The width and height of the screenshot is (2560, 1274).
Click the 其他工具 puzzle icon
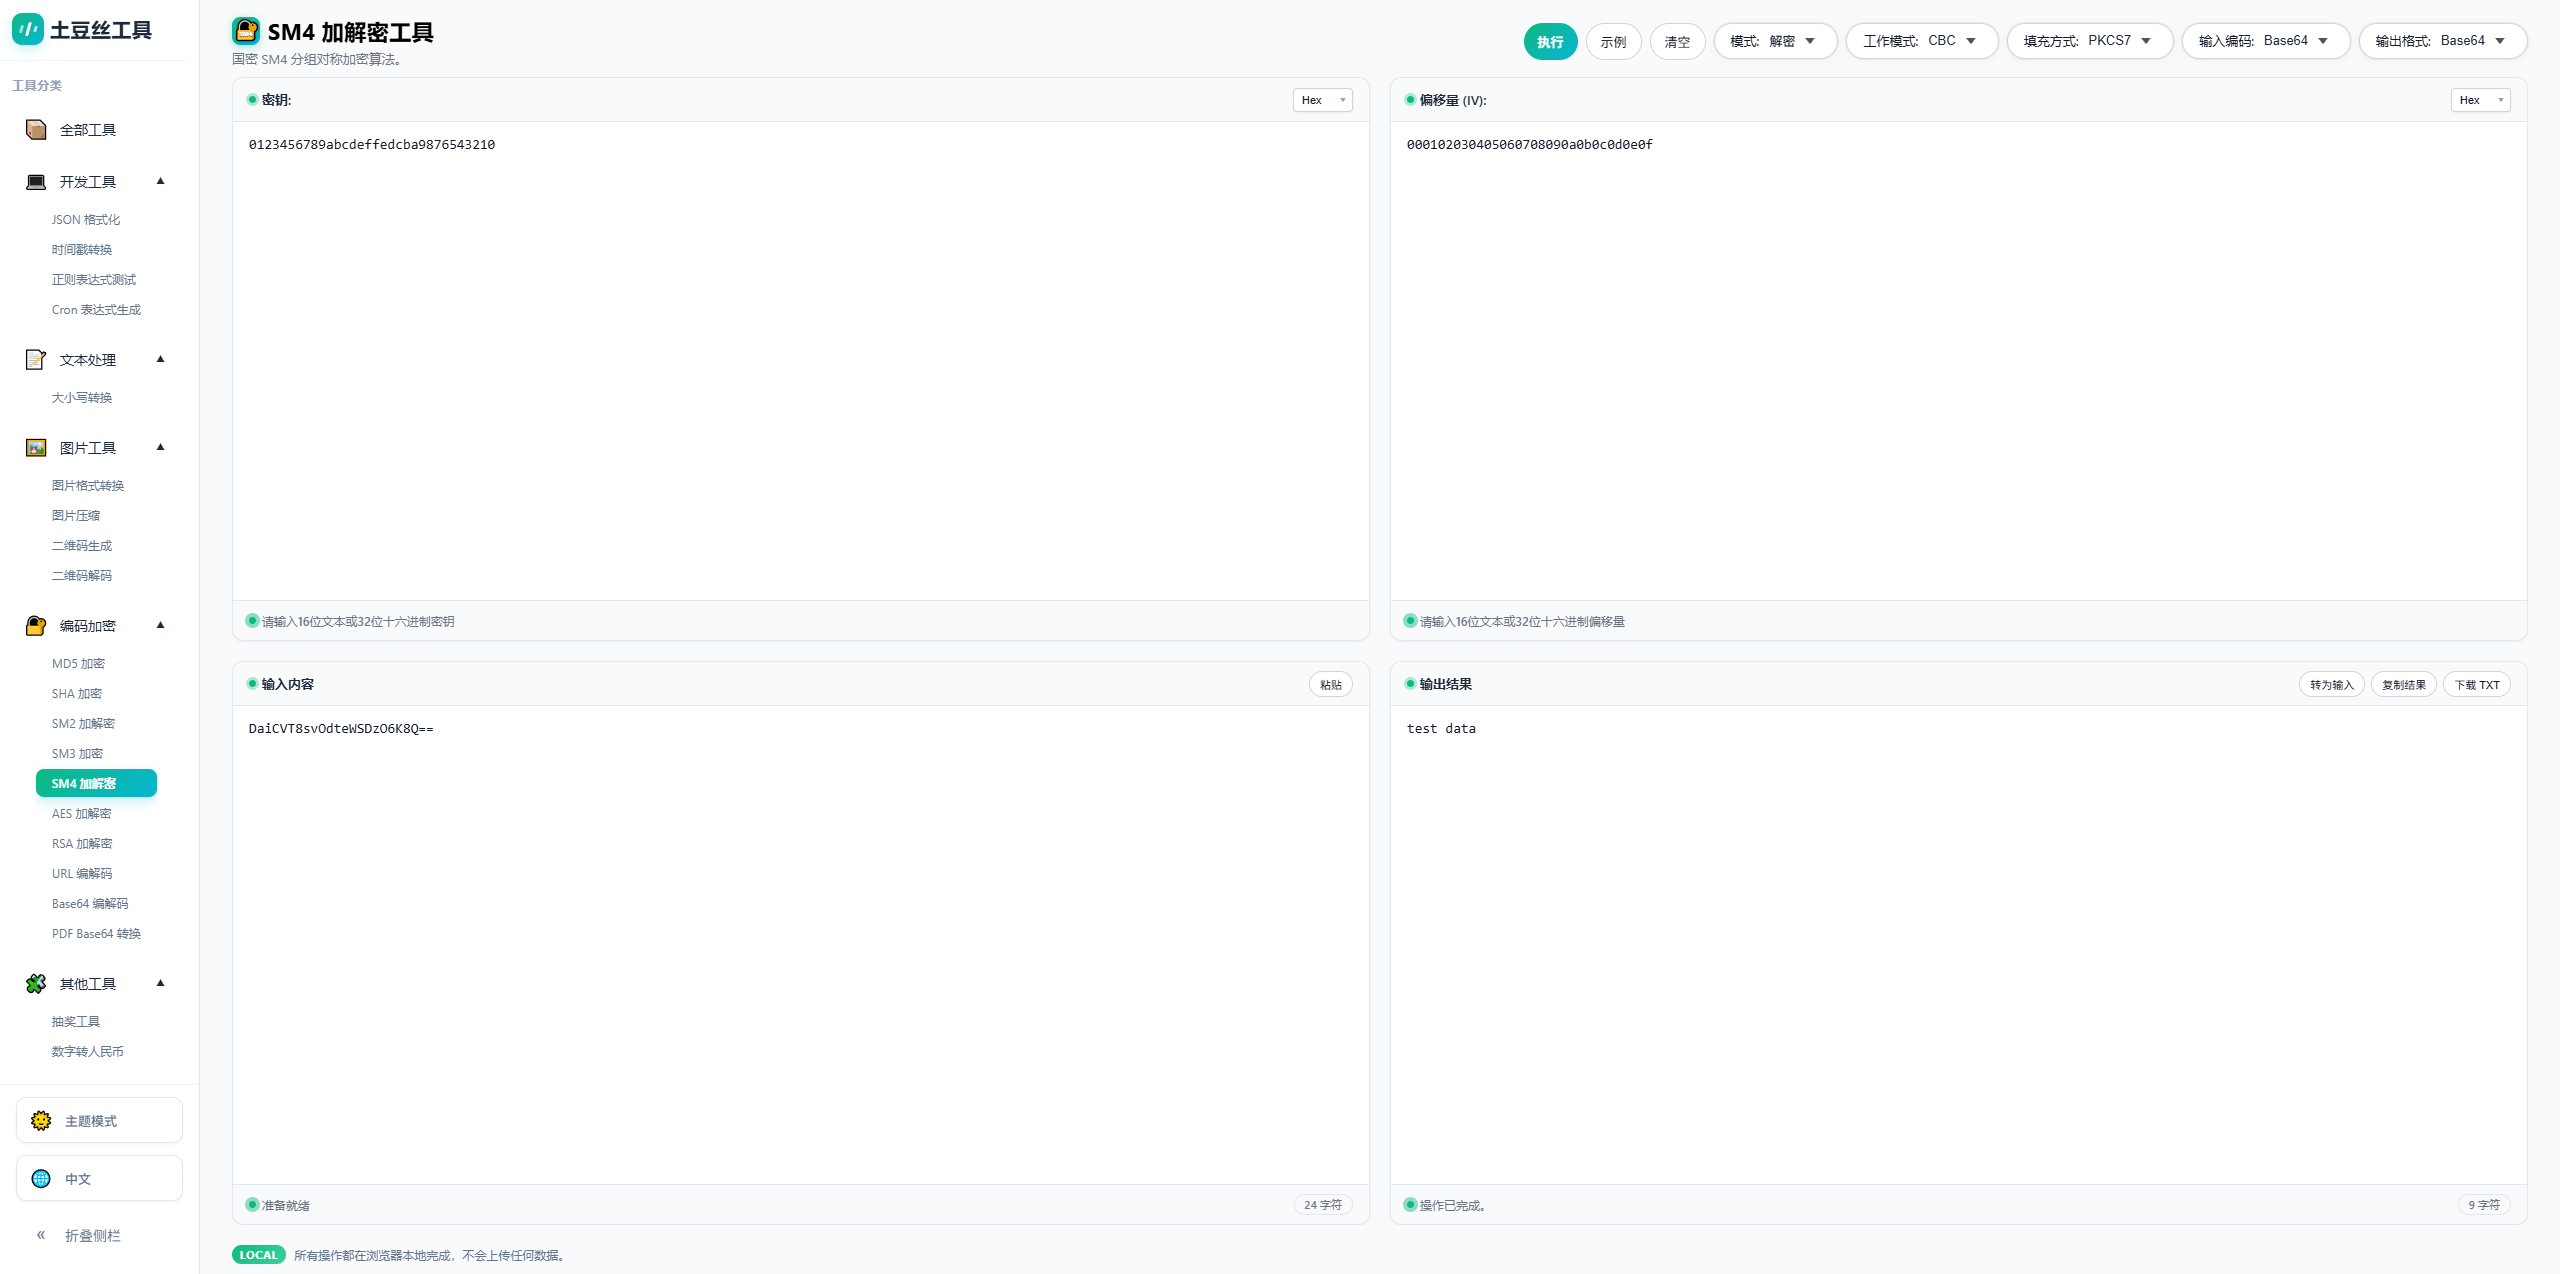tap(36, 984)
